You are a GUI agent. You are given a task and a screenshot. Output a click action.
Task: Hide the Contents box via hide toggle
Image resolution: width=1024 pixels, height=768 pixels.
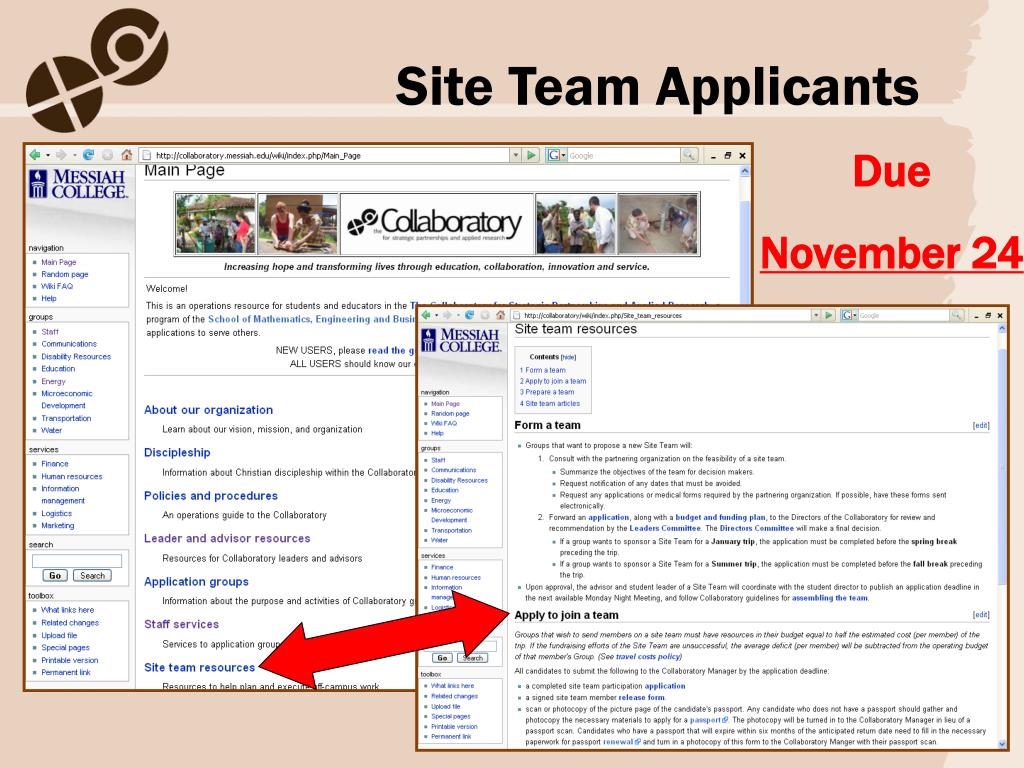click(568, 357)
